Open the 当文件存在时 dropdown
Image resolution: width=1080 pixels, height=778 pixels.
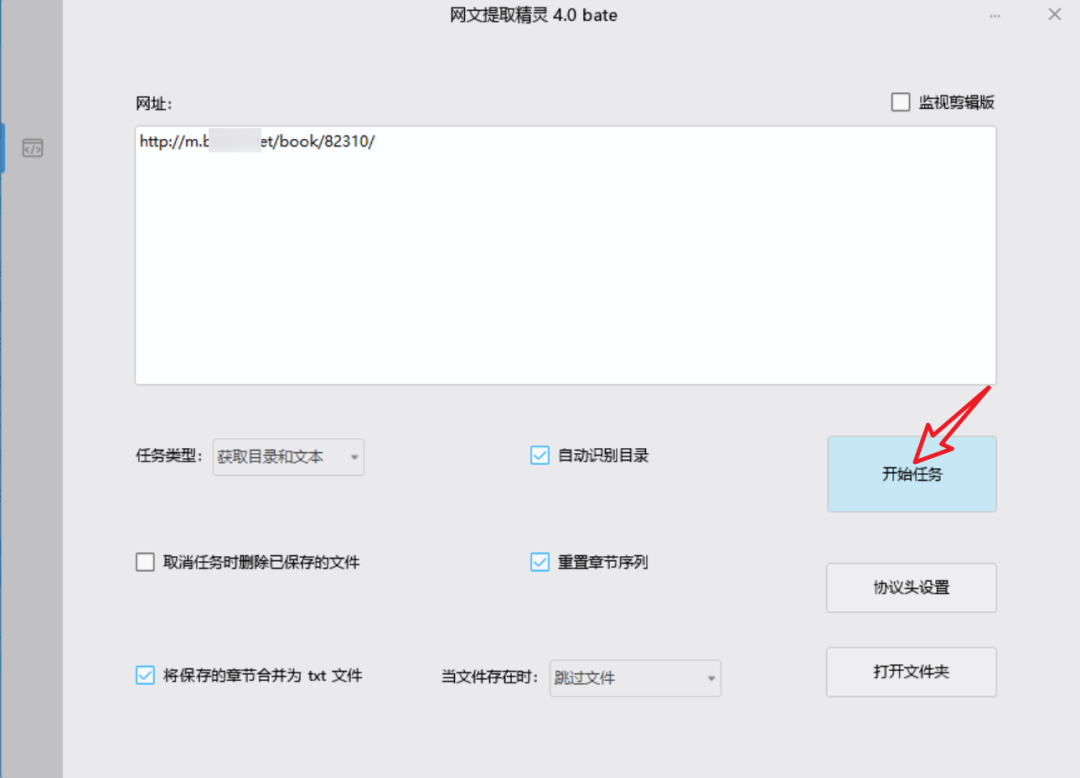[635, 678]
